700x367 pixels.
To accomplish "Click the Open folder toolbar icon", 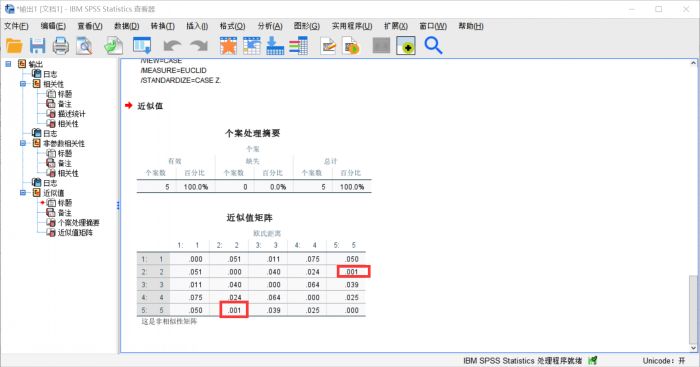I will click(x=14, y=46).
